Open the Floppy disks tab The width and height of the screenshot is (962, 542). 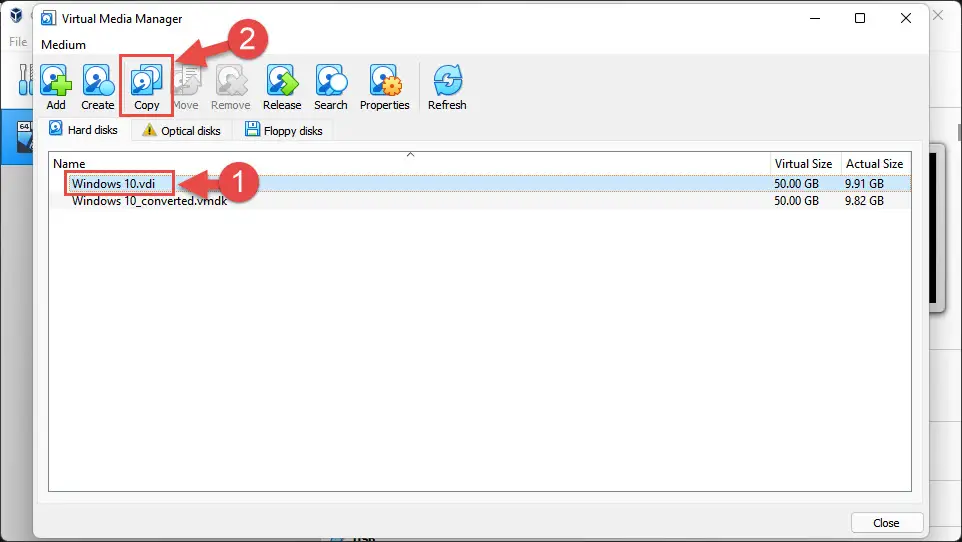point(284,131)
